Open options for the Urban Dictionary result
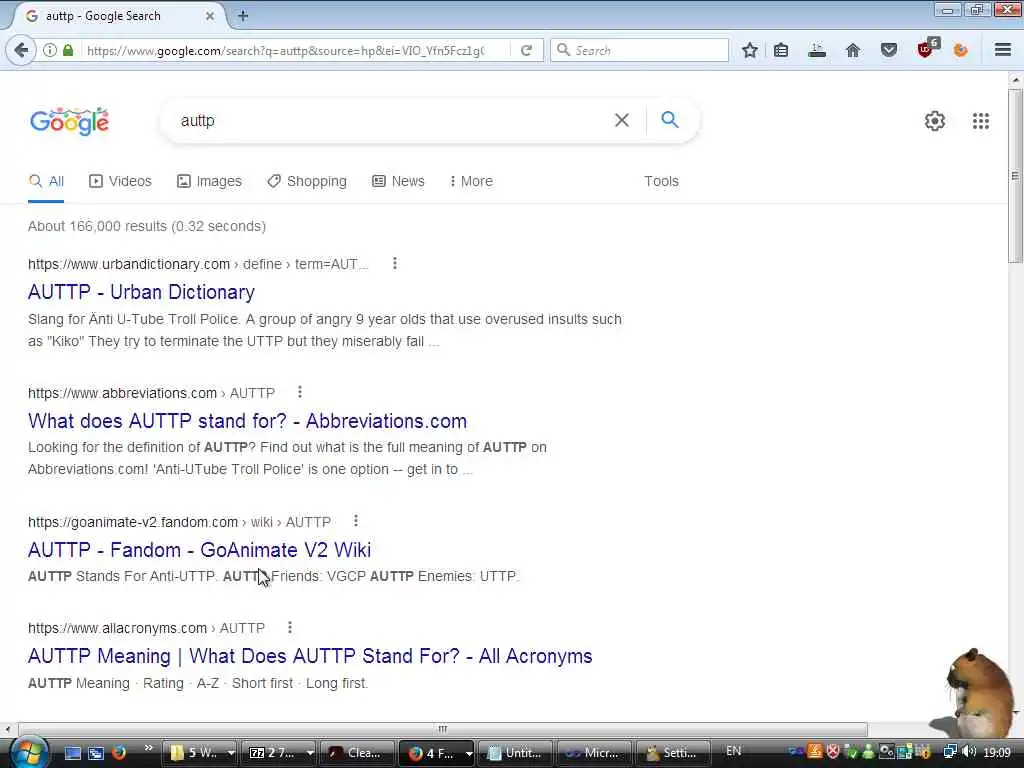 394,263
